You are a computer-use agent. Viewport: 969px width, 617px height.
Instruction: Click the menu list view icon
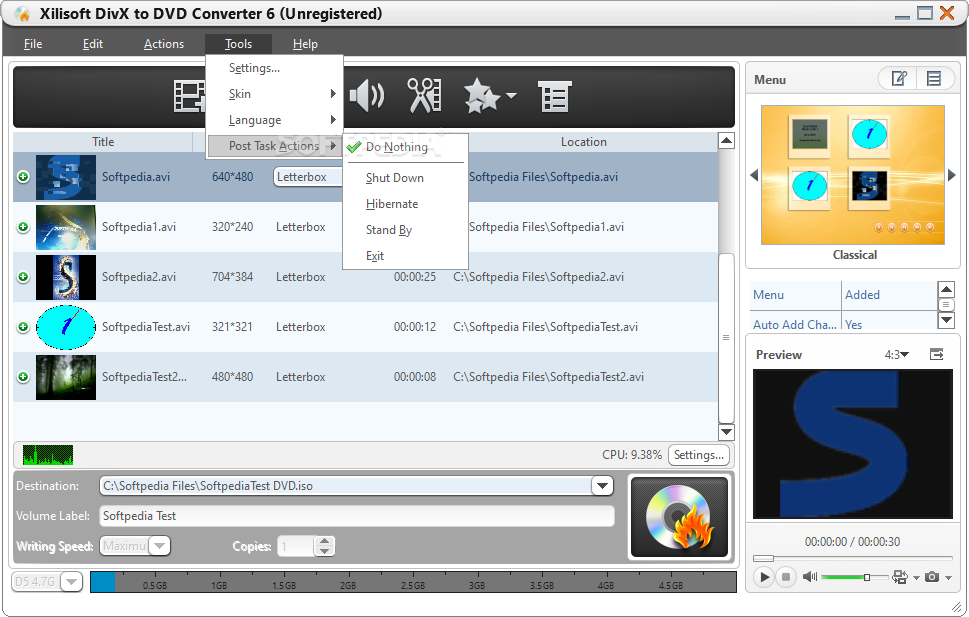[934, 79]
